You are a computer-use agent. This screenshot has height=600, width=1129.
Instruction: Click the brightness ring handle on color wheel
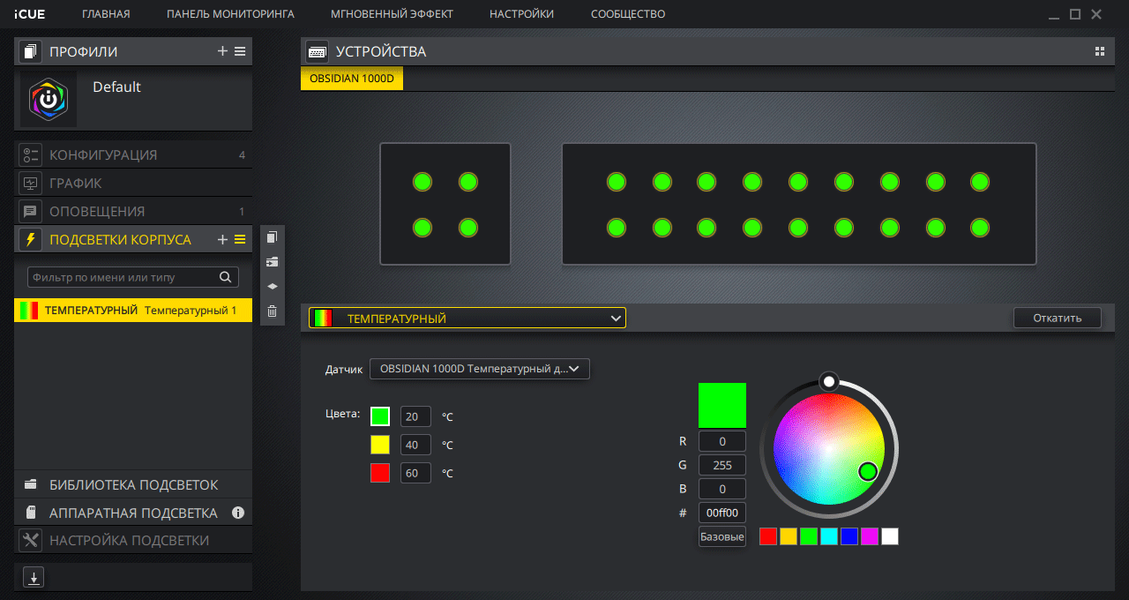[x=829, y=381]
